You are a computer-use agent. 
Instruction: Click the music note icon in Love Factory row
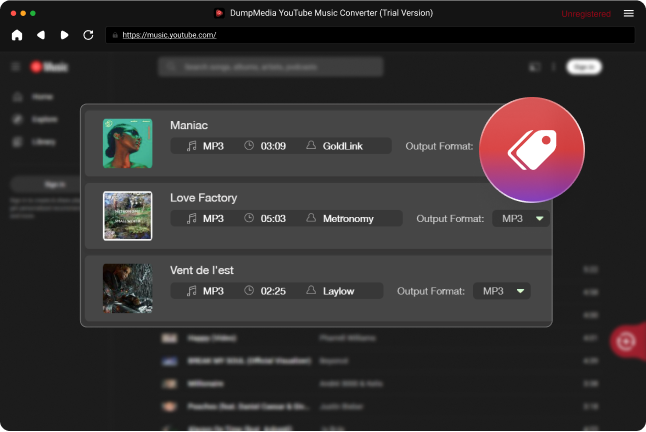(x=192, y=218)
